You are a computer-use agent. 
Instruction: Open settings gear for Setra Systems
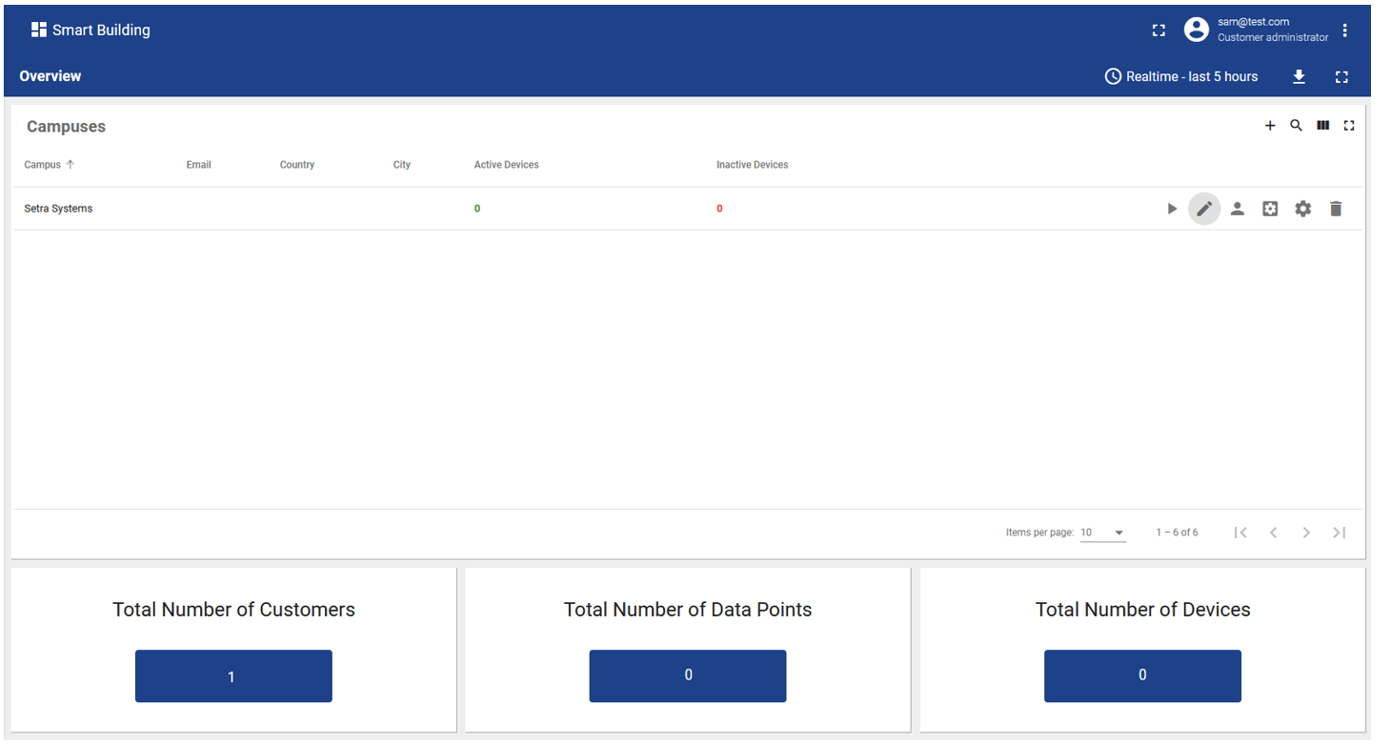pos(1302,208)
